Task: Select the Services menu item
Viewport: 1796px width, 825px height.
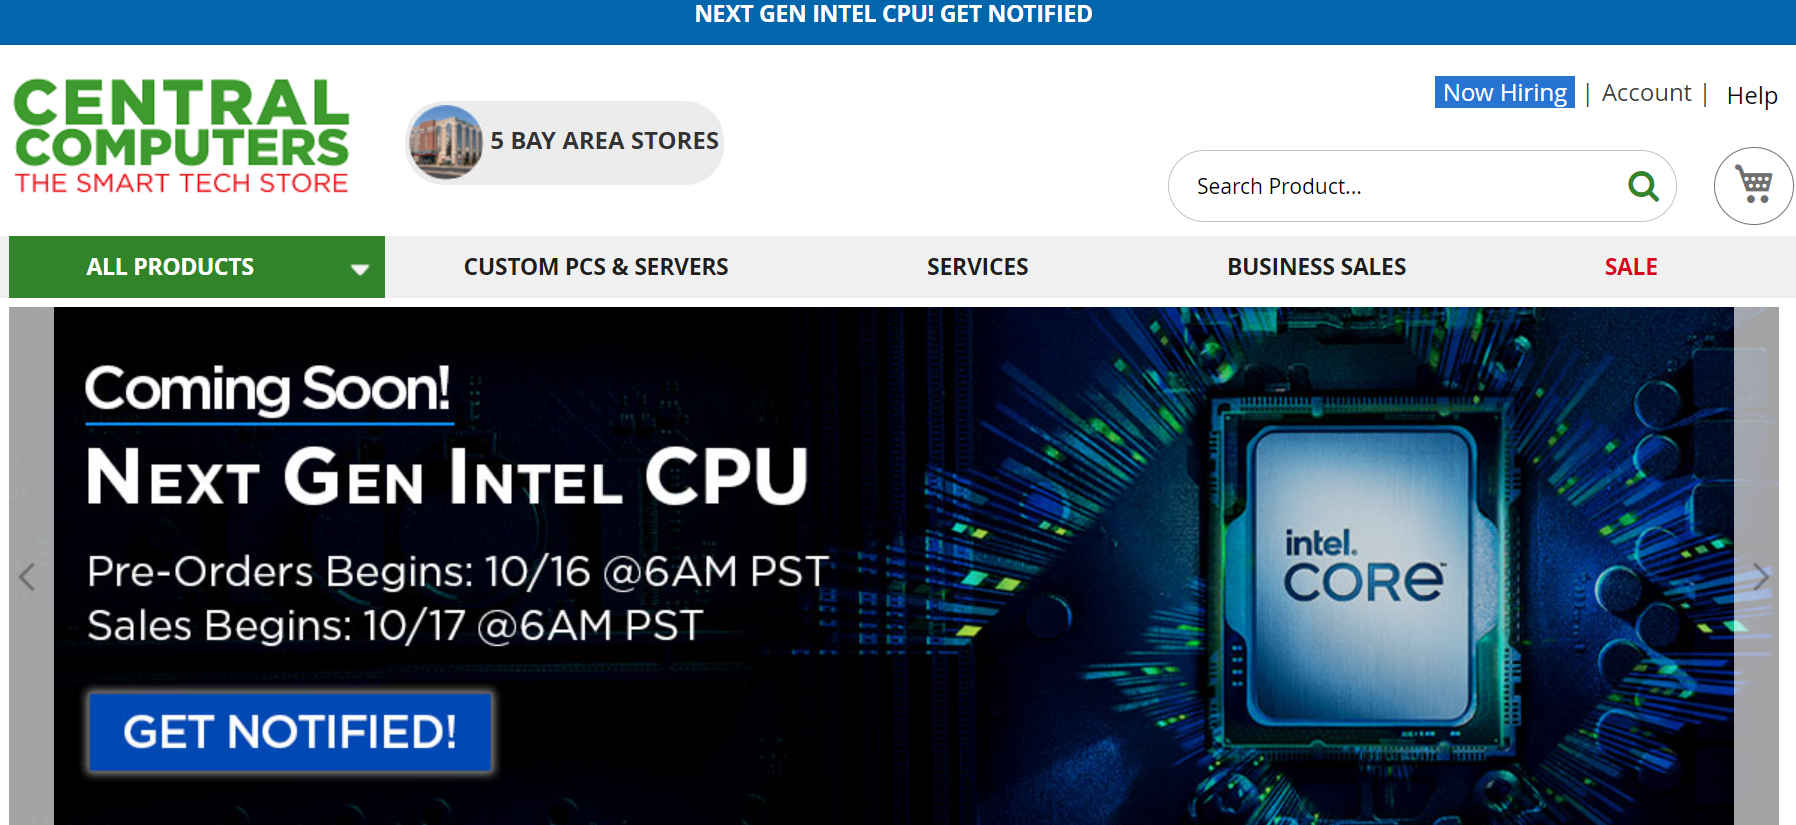Action: click(977, 267)
